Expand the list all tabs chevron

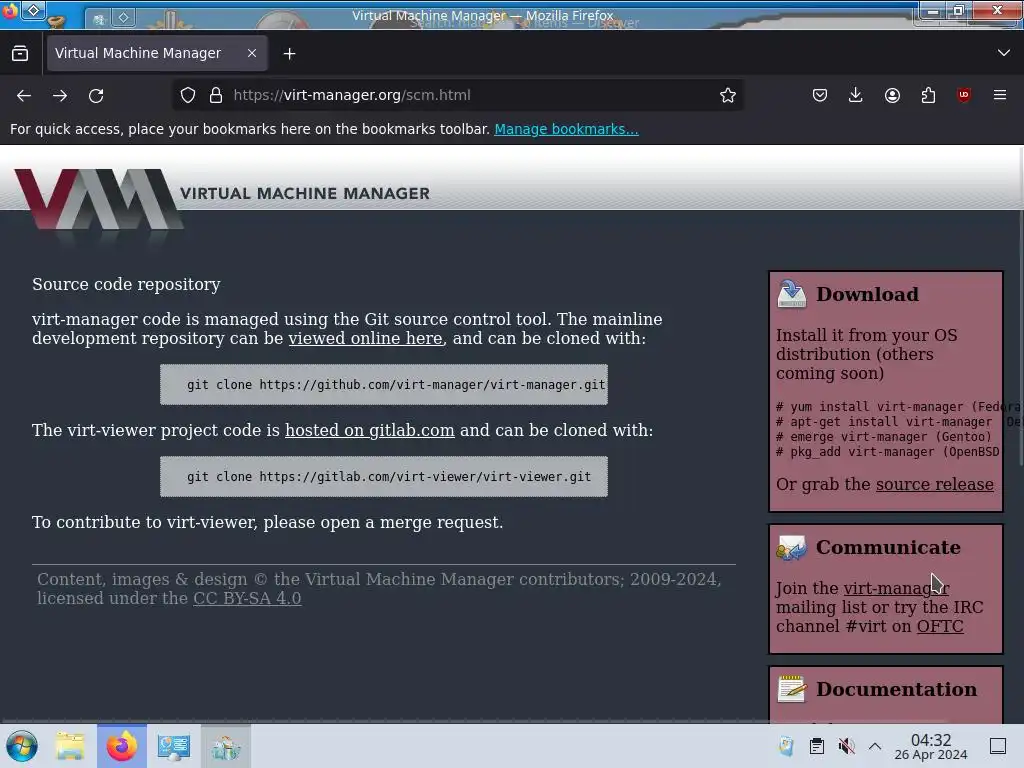click(x=1004, y=53)
